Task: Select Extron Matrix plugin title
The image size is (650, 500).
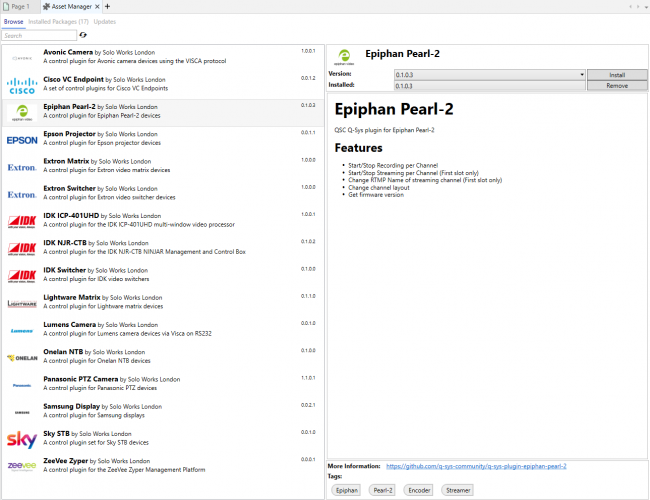Action: pos(66,161)
